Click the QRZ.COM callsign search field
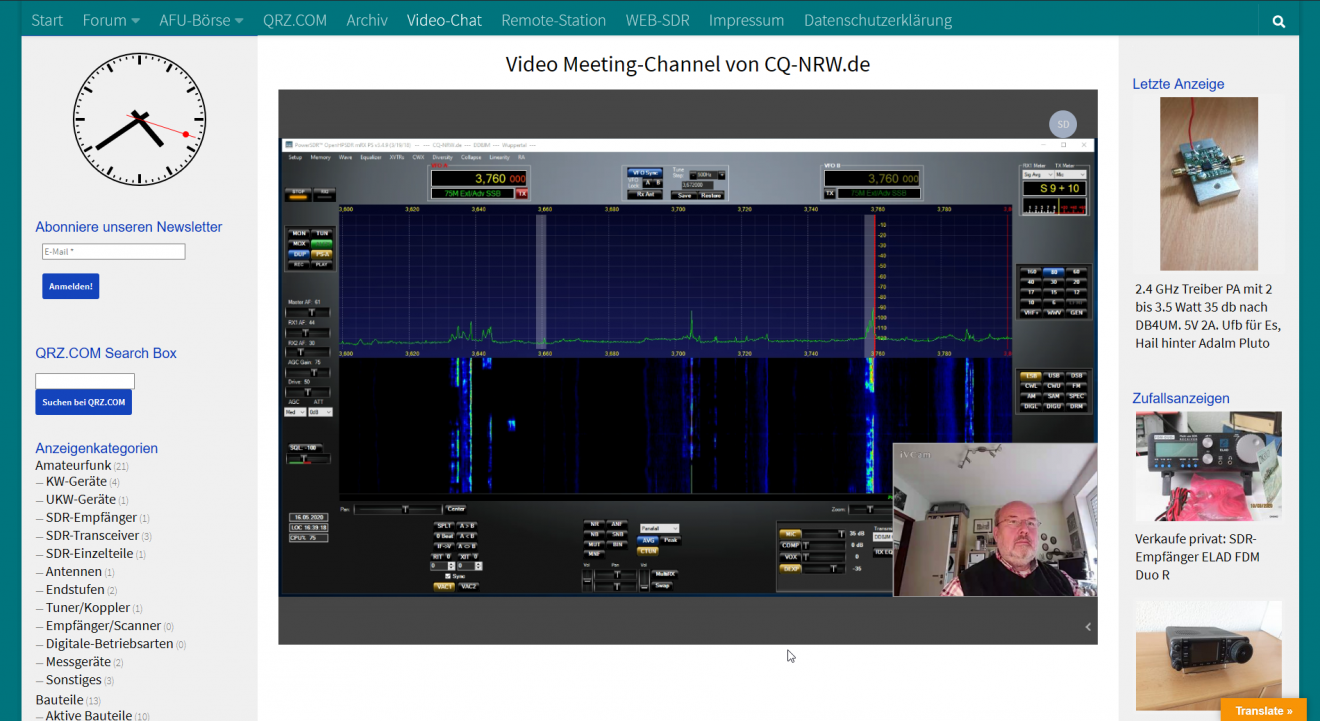This screenshot has width=1320, height=721. click(85, 381)
